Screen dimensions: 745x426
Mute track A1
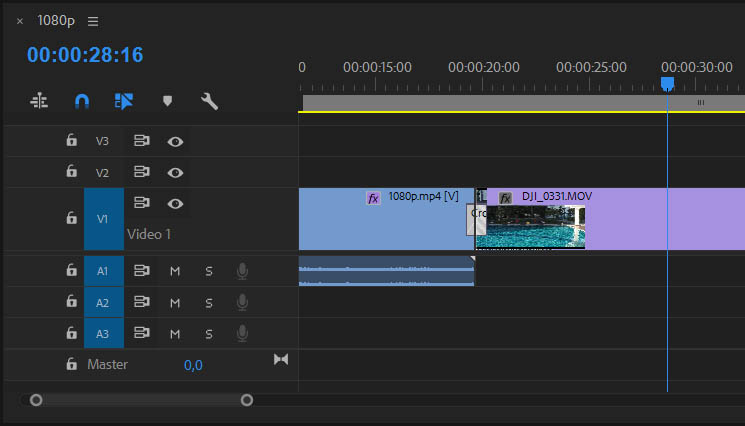pyautogui.click(x=175, y=271)
